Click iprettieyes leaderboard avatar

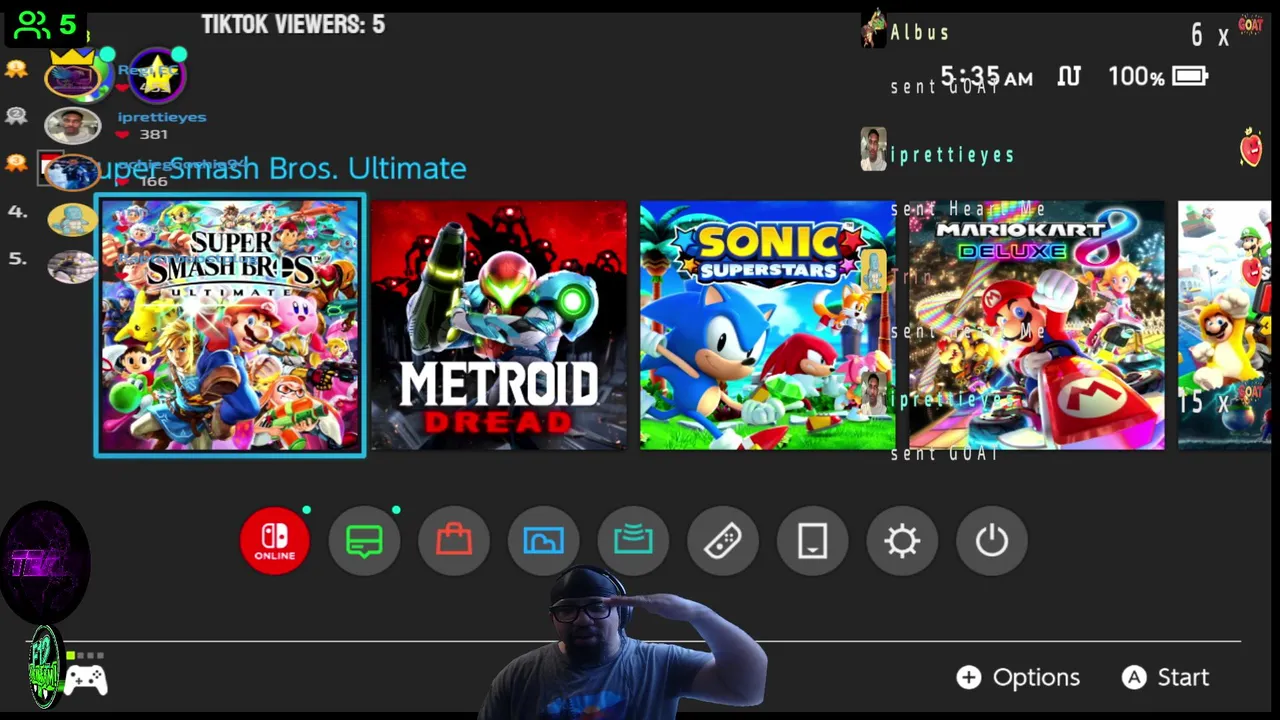[73, 125]
